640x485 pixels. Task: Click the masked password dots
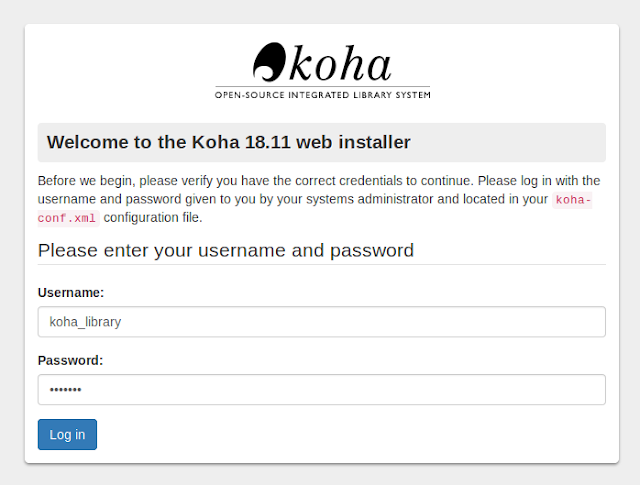coord(65,390)
